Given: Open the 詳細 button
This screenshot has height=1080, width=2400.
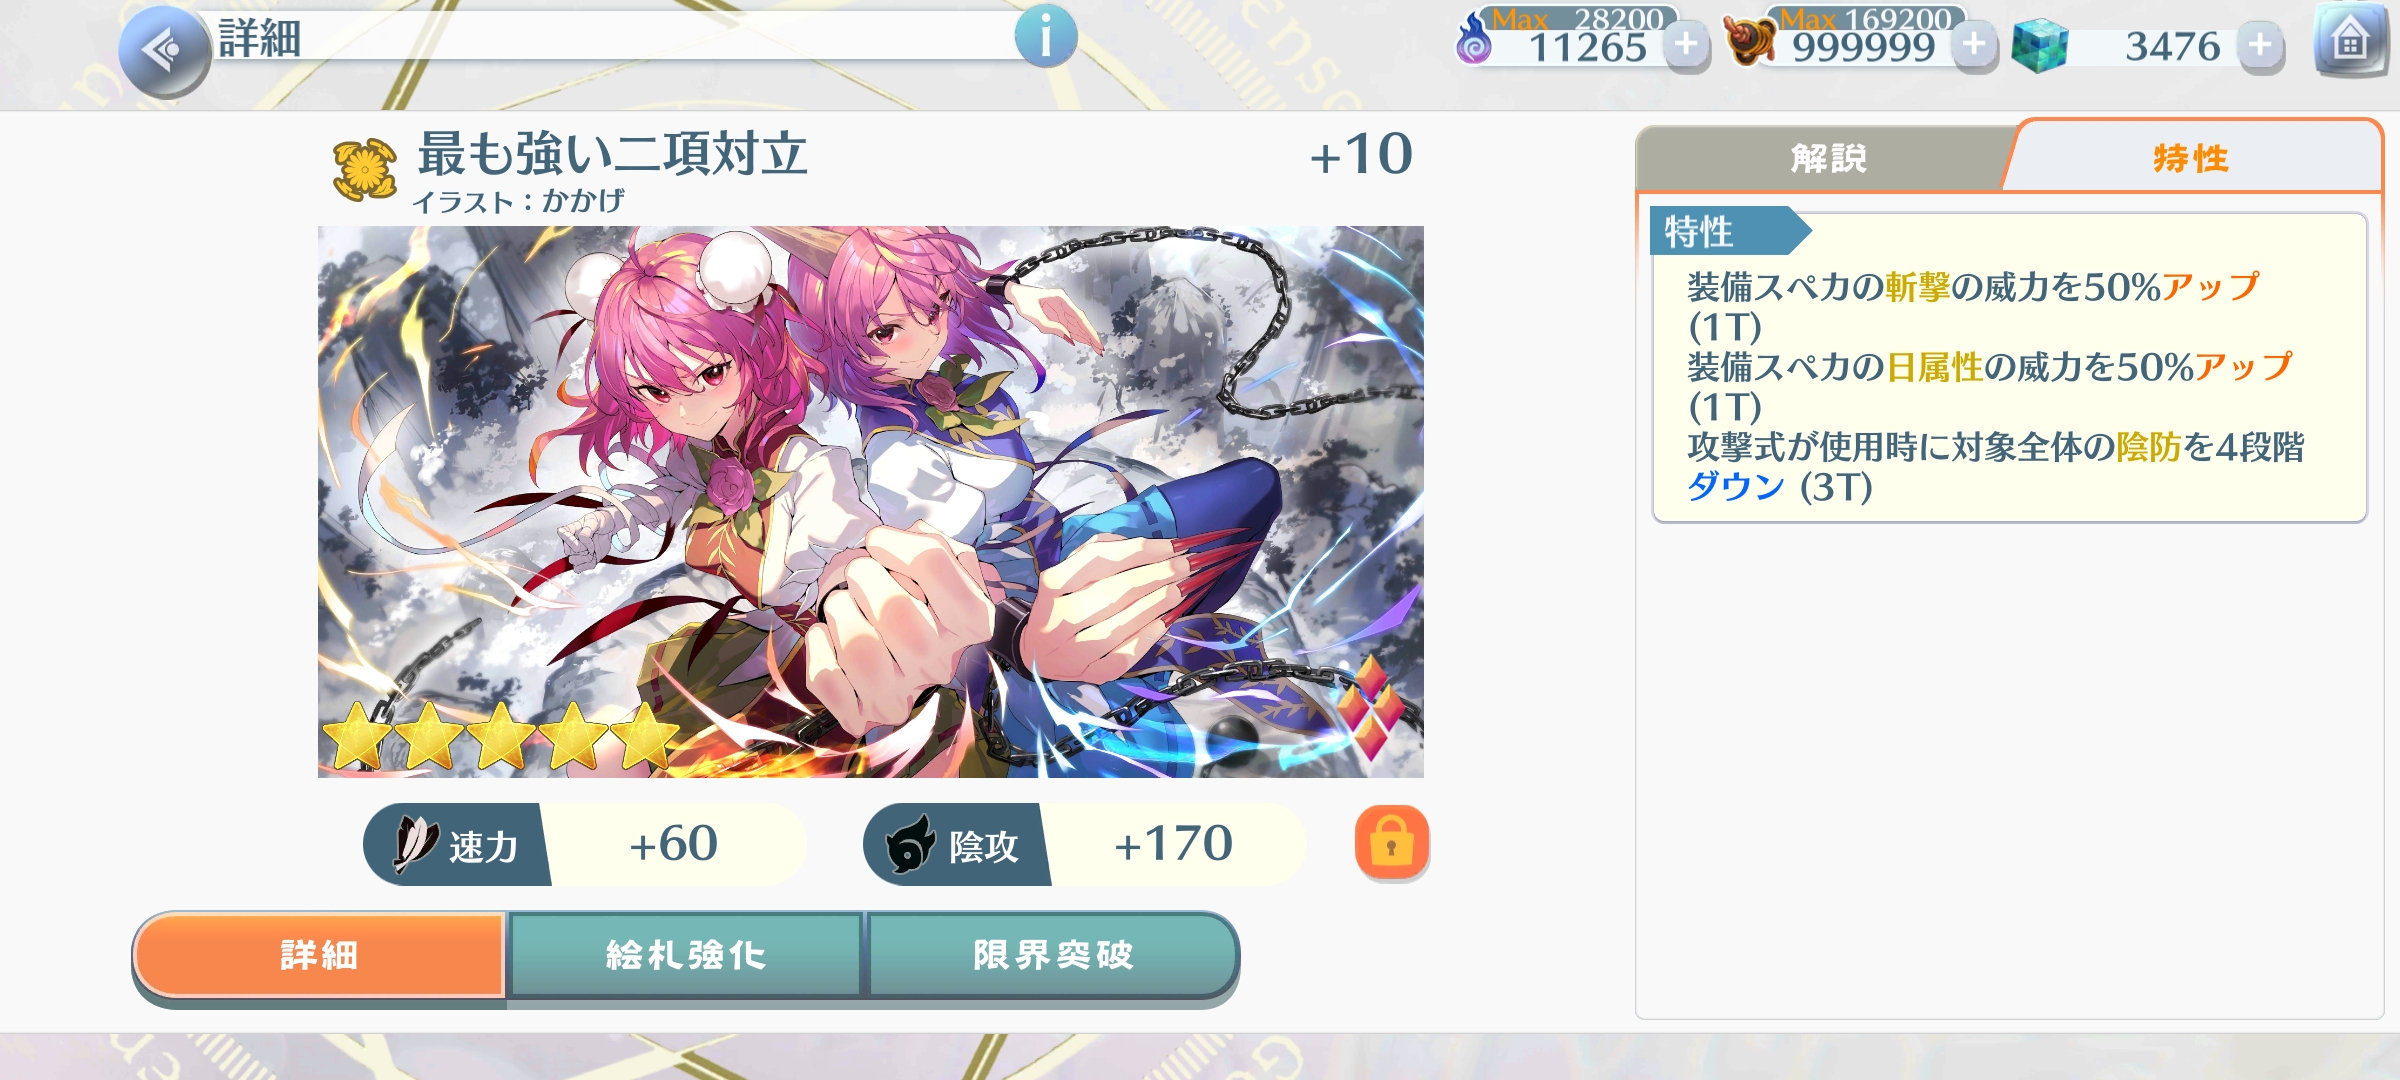Looking at the screenshot, I should (x=319, y=955).
